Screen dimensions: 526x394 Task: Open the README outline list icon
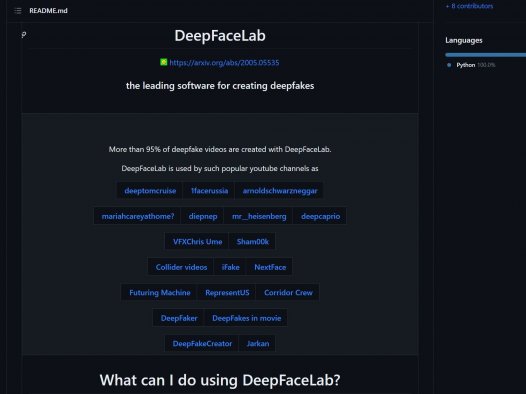18,11
